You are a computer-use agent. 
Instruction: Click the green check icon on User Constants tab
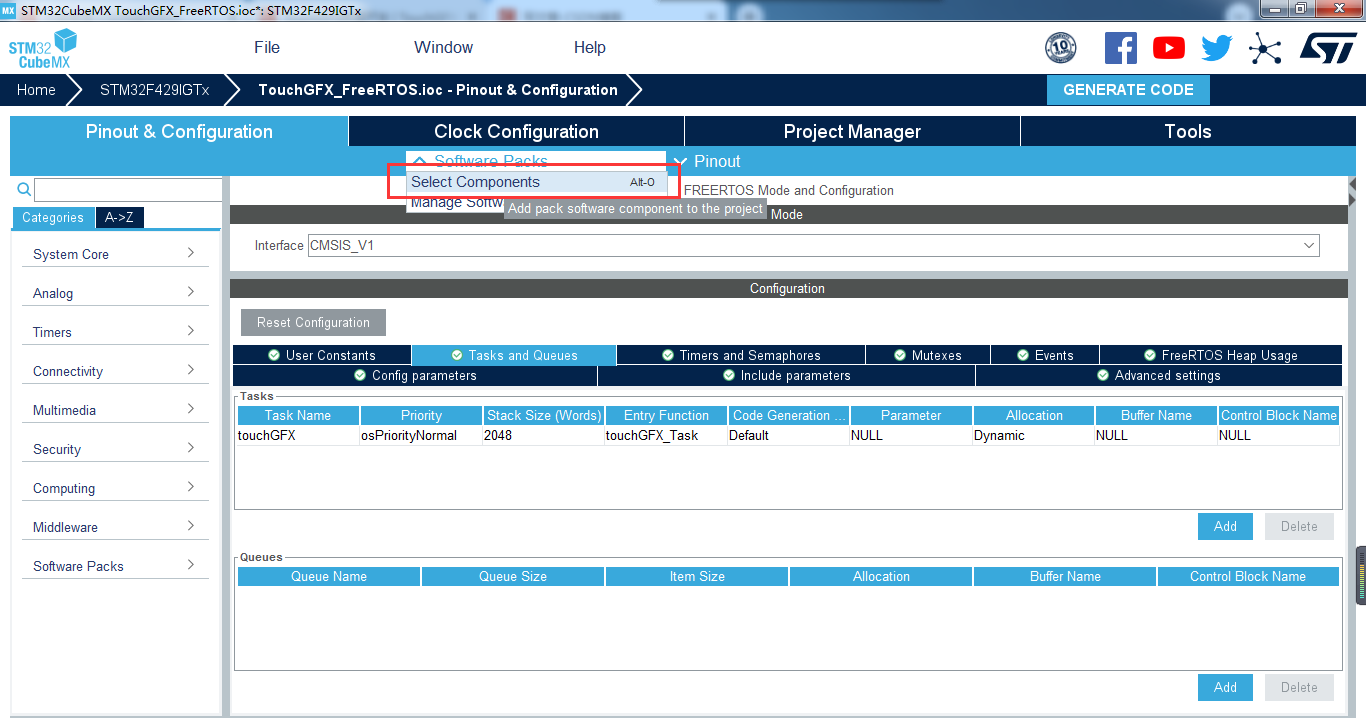coord(273,355)
